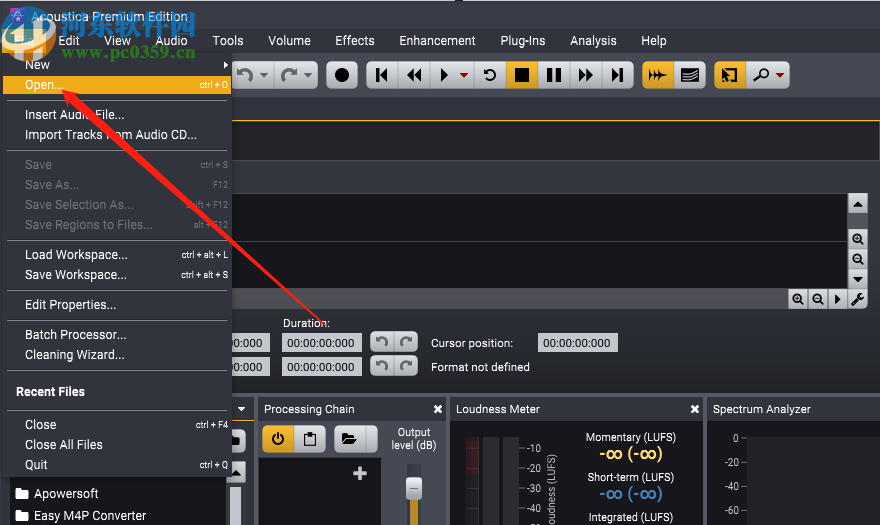Click the Record button
This screenshot has width=880, height=525.
(341, 75)
